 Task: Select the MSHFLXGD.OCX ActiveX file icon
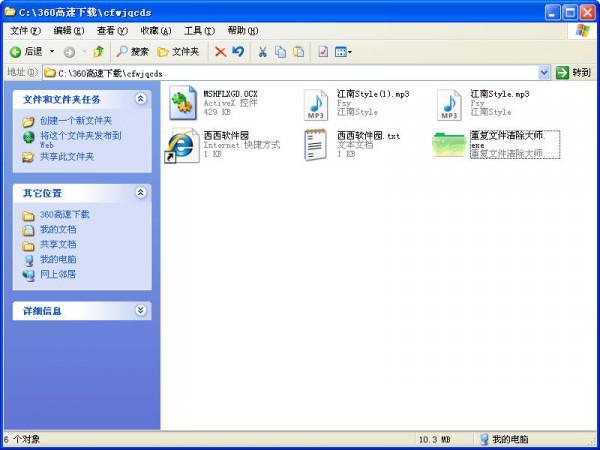click(x=183, y=103)
